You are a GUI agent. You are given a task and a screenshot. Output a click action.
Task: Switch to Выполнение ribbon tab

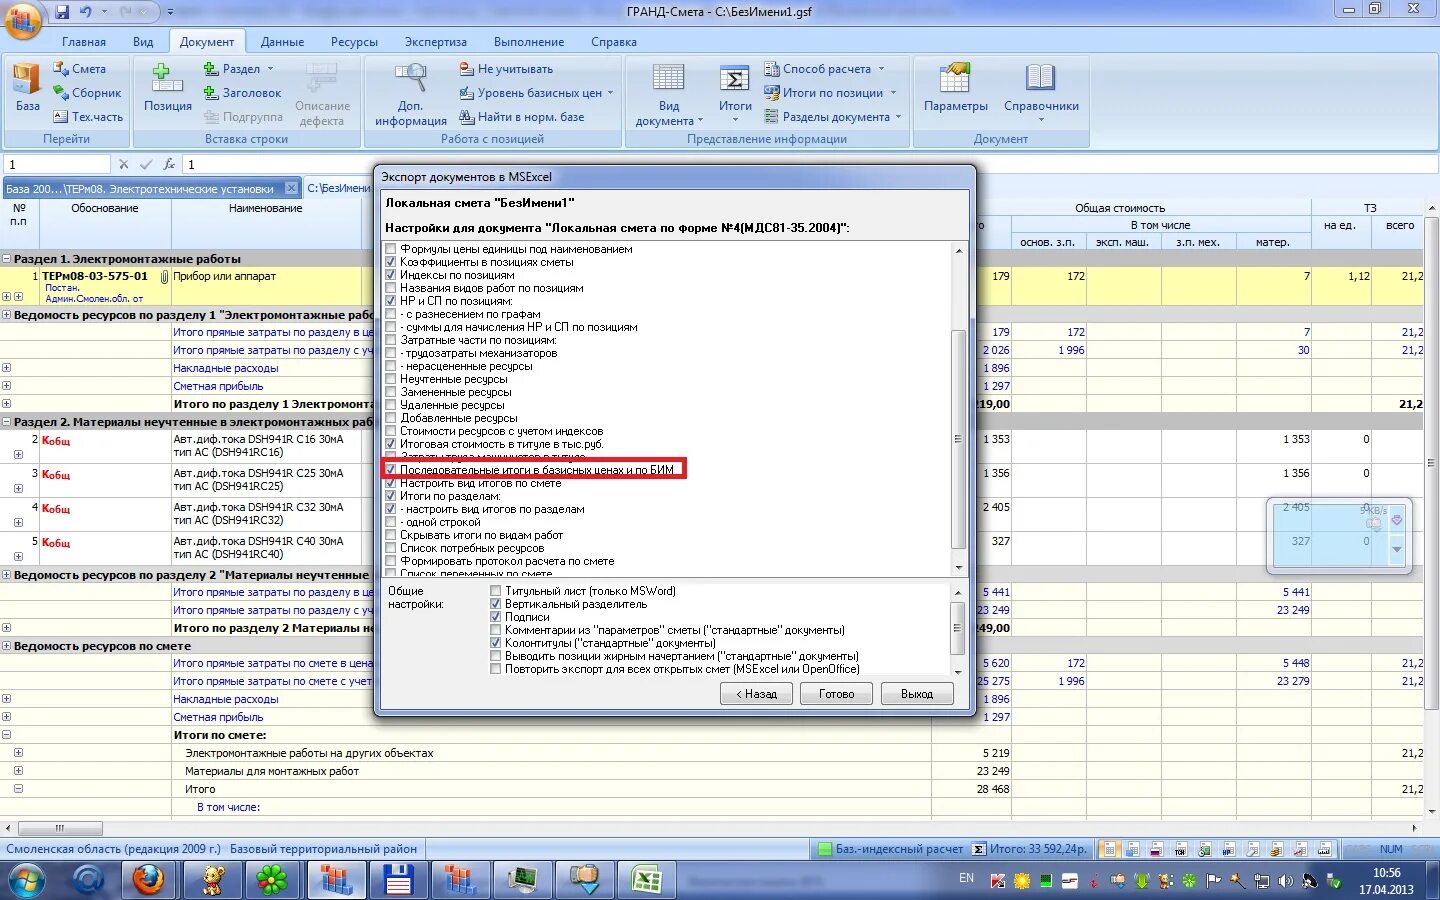pos(529,42)
